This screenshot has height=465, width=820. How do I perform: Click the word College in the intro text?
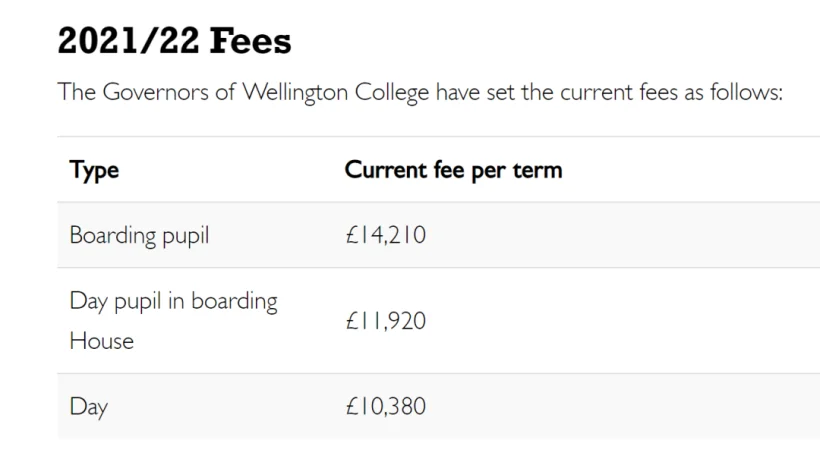click(392, 93)
